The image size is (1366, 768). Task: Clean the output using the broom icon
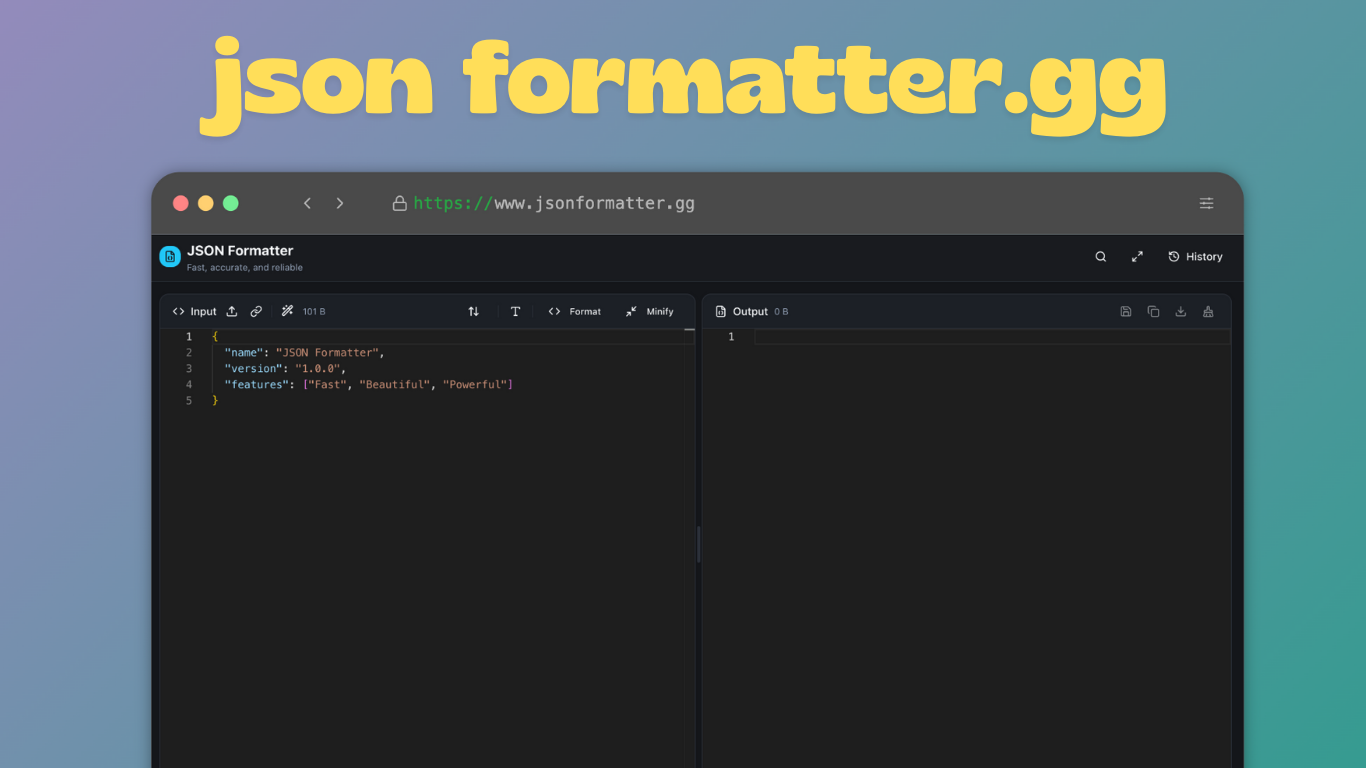tap(1208, 311)
